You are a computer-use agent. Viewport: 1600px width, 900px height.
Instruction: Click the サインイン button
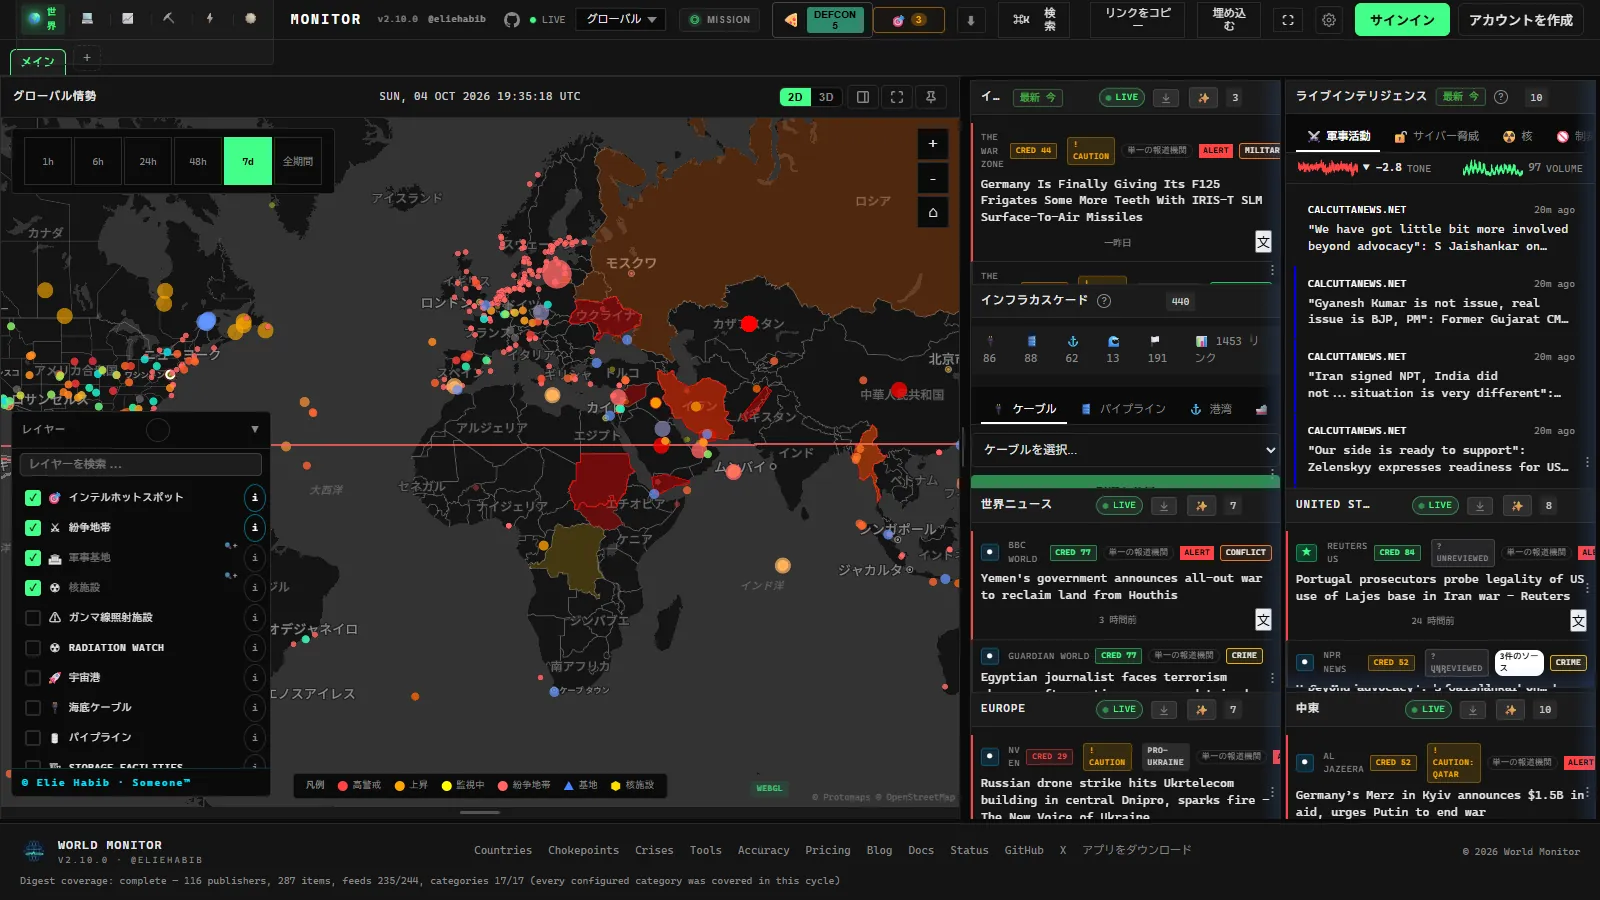tap(1402, 20)
